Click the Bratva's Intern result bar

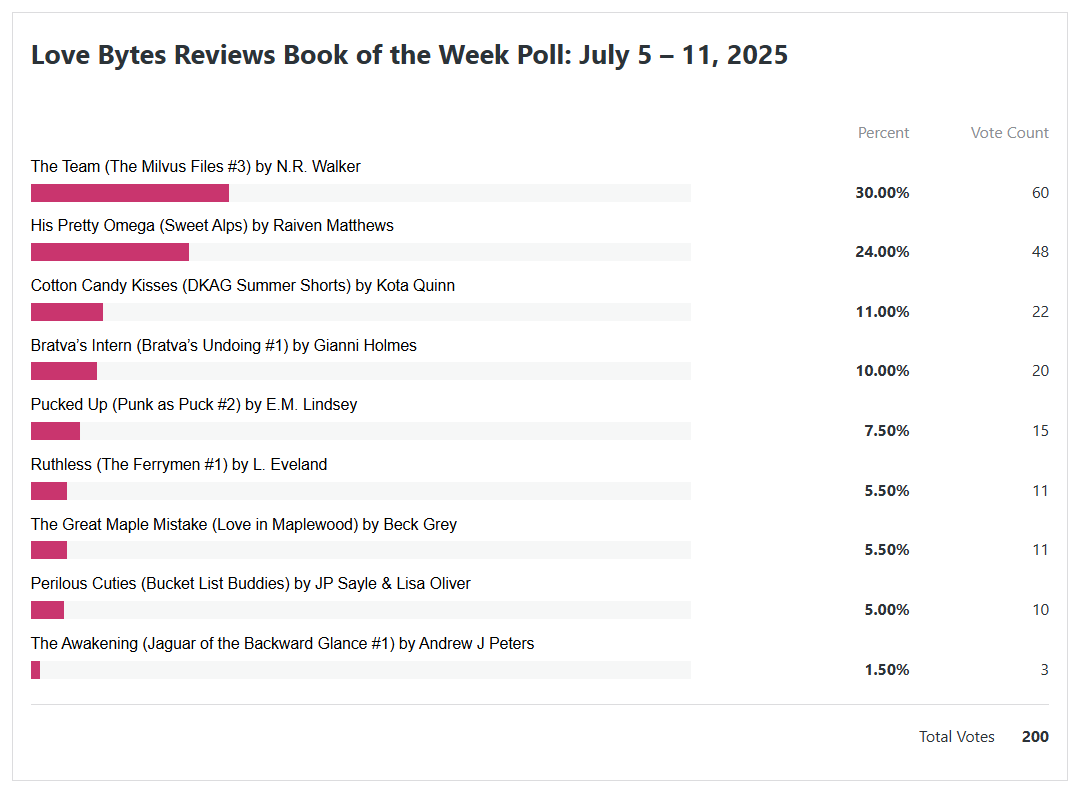pos(64,371)
